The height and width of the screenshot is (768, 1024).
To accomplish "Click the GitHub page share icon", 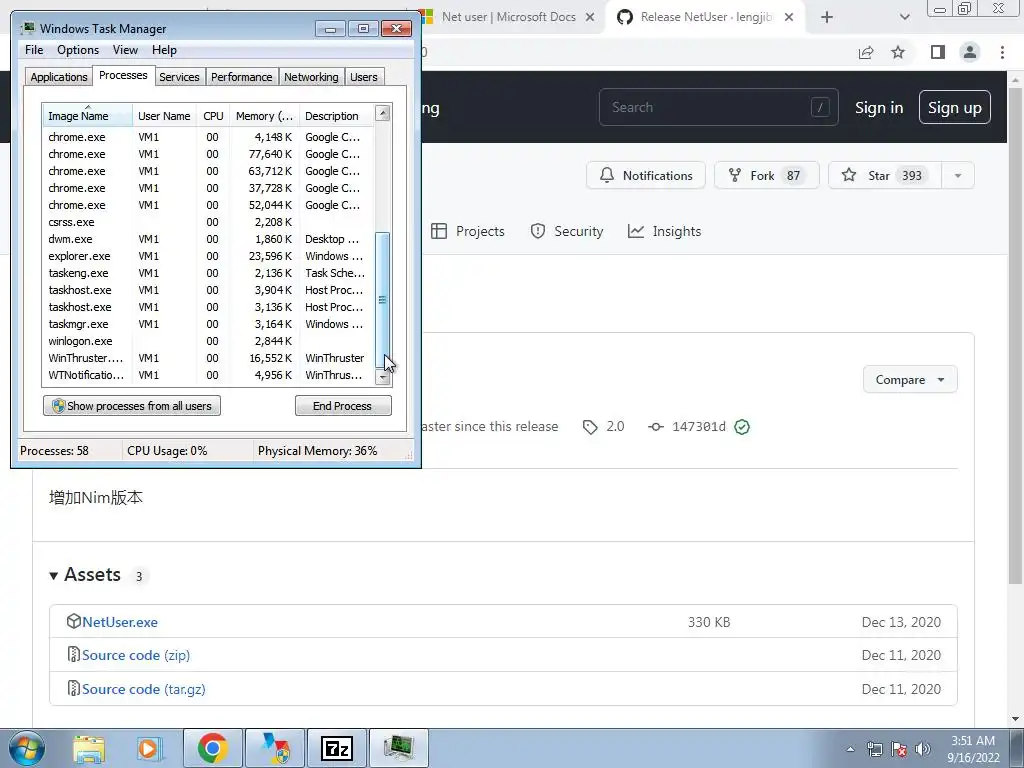I will [866, 52].
